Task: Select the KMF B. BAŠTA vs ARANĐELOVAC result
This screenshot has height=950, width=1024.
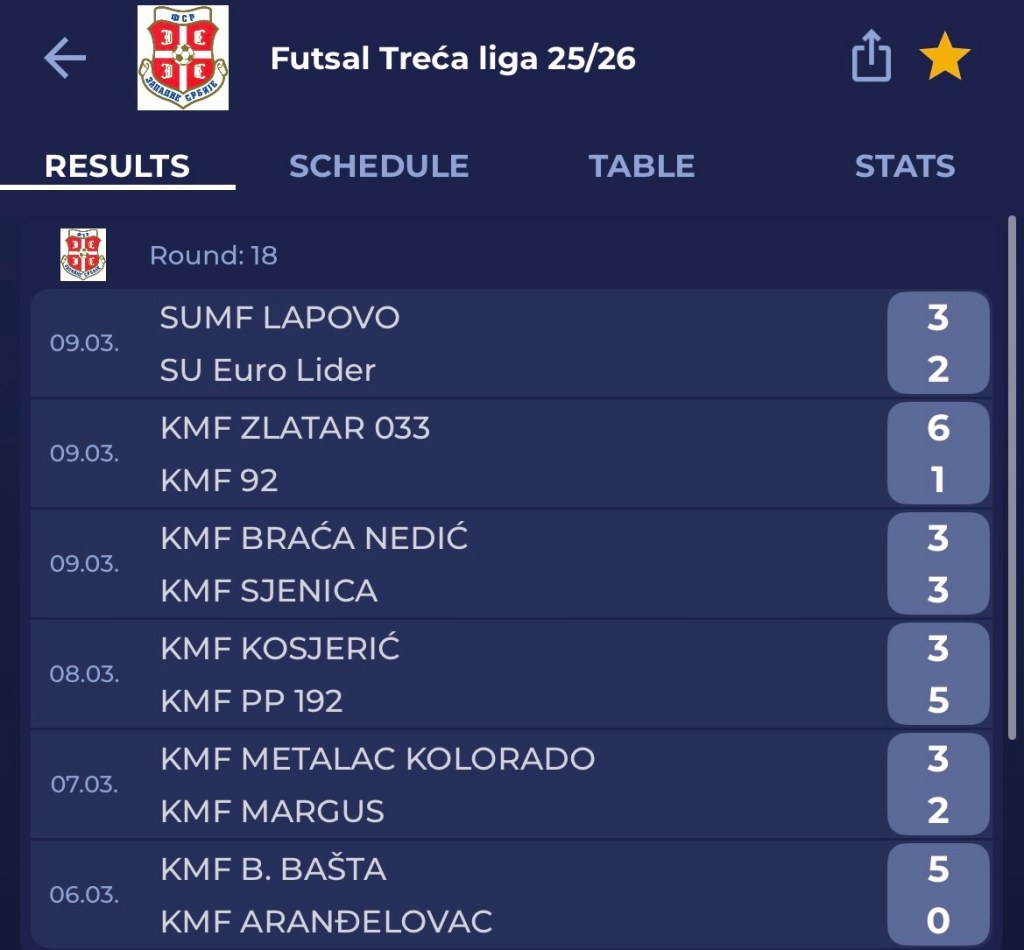Action: click(x=450, y=894)
